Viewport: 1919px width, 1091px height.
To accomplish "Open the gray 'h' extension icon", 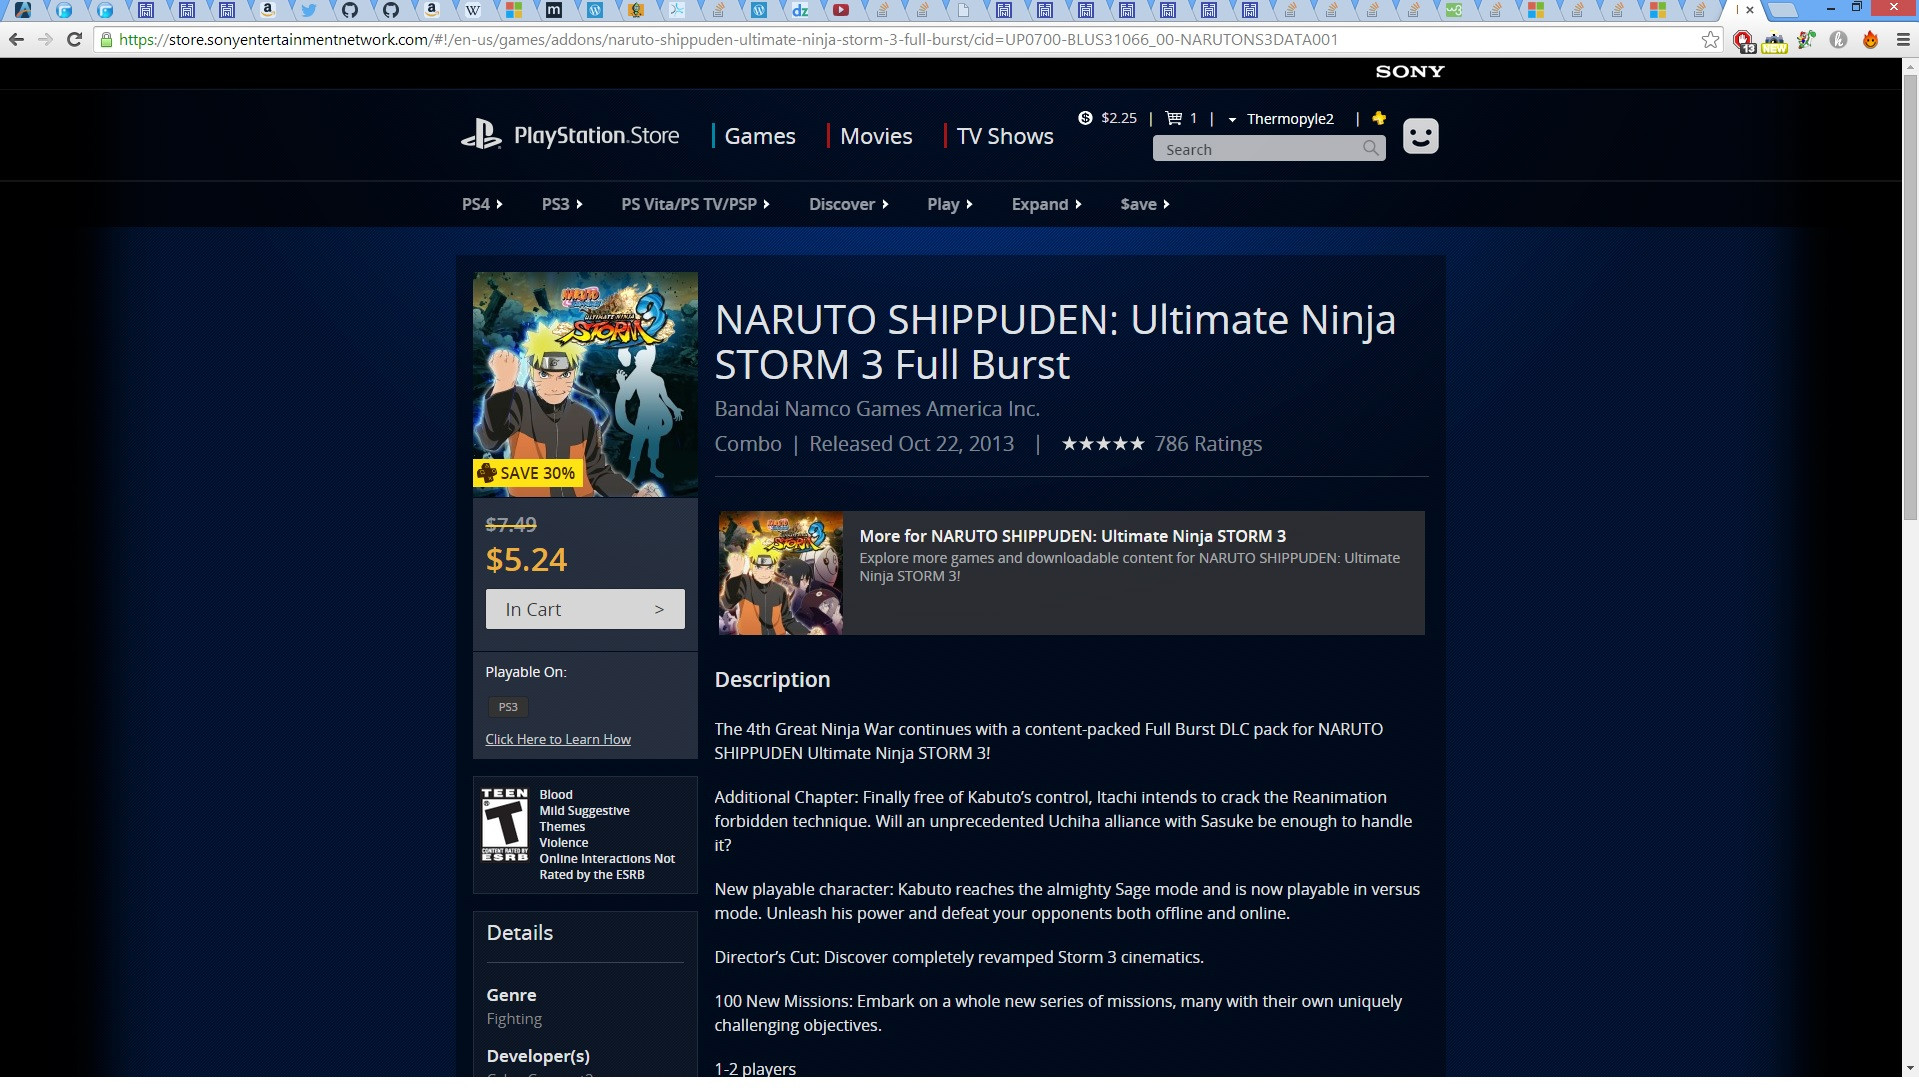I will pyautogui.click(x=1838, y=40).
